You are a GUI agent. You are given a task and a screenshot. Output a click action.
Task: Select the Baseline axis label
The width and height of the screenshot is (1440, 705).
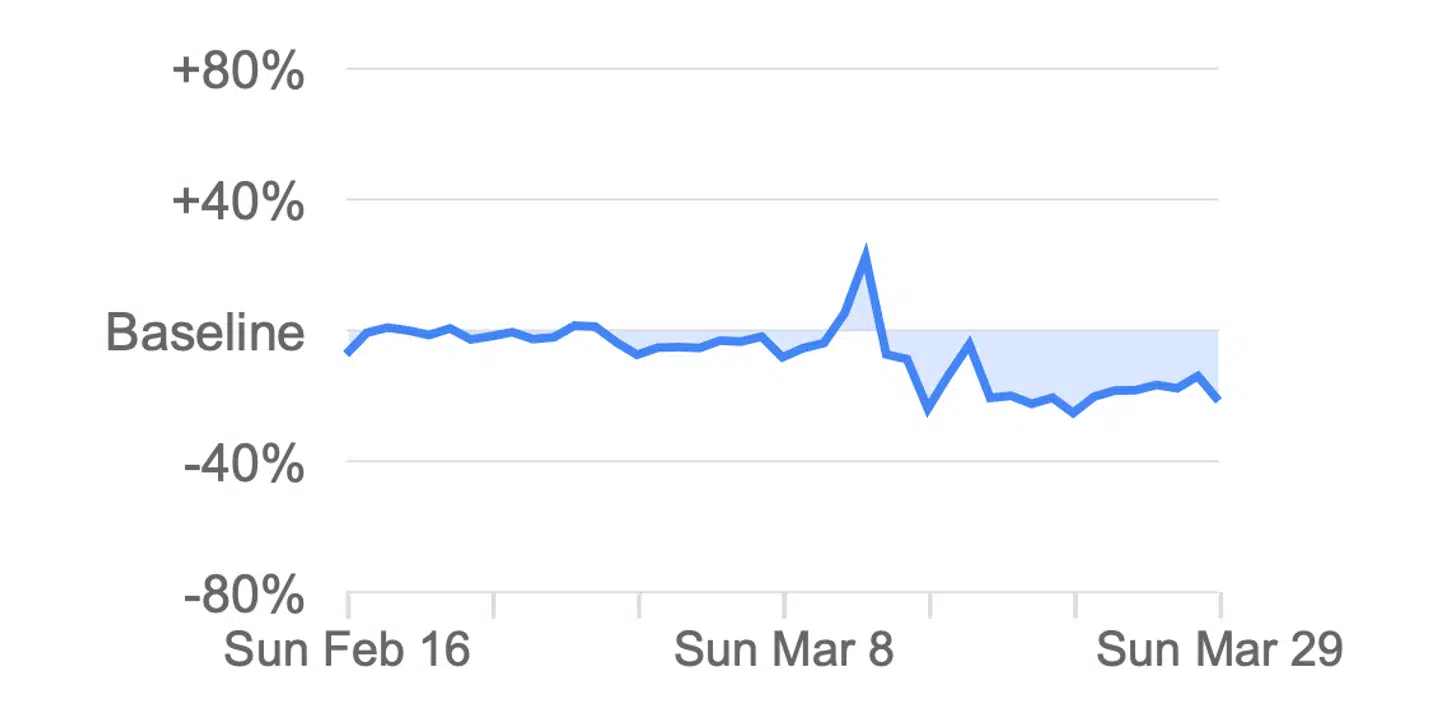pyautogui.click(x=205, y=332)
